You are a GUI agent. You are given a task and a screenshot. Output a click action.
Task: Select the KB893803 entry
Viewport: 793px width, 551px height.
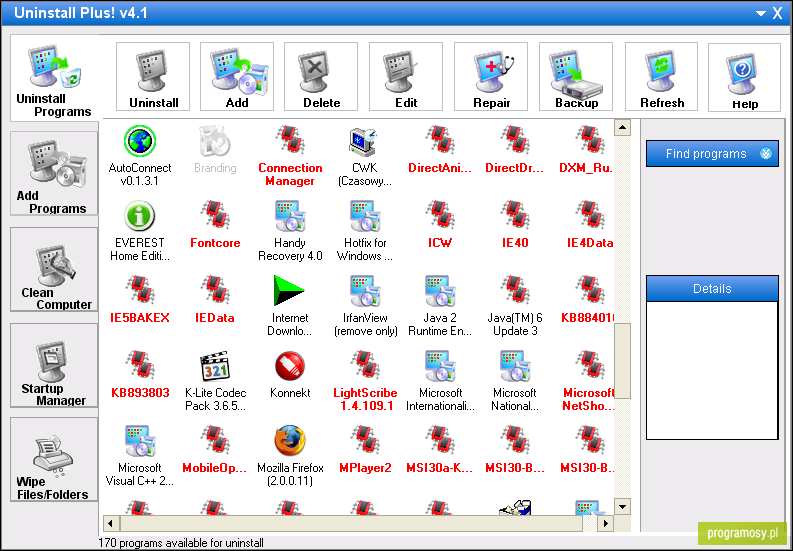pyautogui.click(x=140, y=375)
